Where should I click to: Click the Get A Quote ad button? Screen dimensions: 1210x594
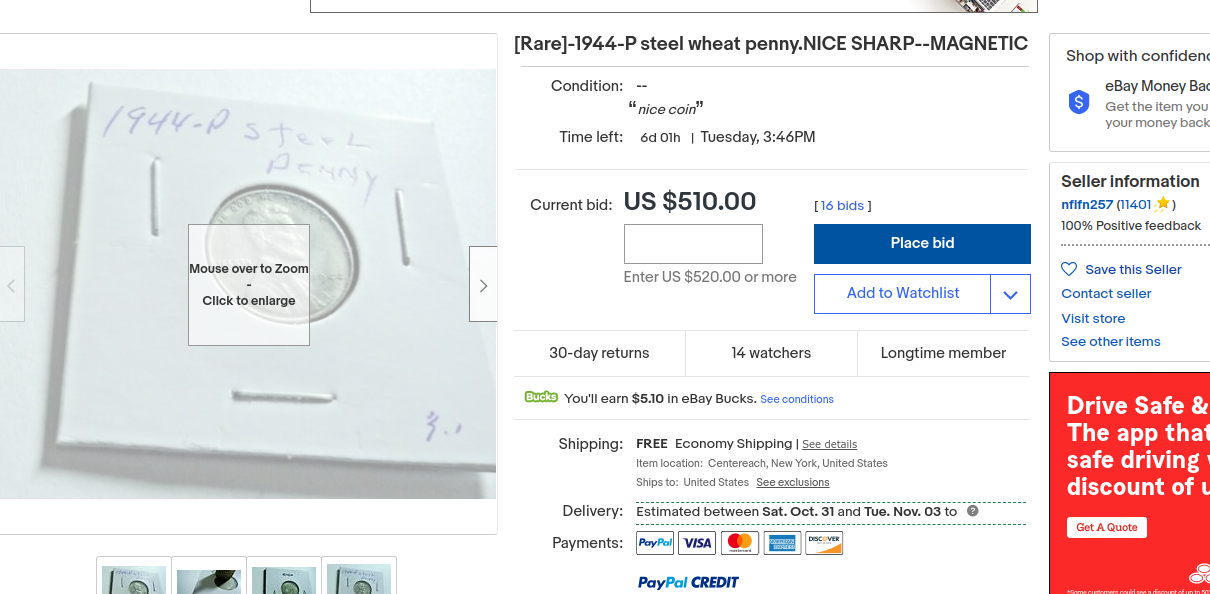pyautogui.click(x=1106, y=527)
